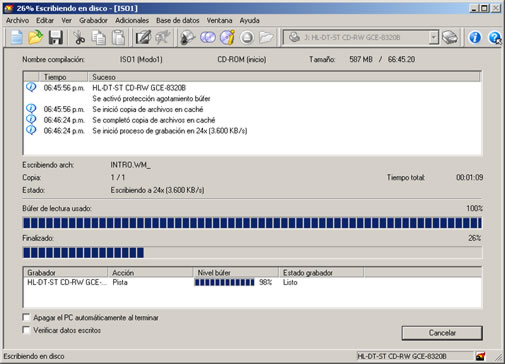Click the info icon beside HL-DT-ST CD-RW log entry

coord(31,87)
